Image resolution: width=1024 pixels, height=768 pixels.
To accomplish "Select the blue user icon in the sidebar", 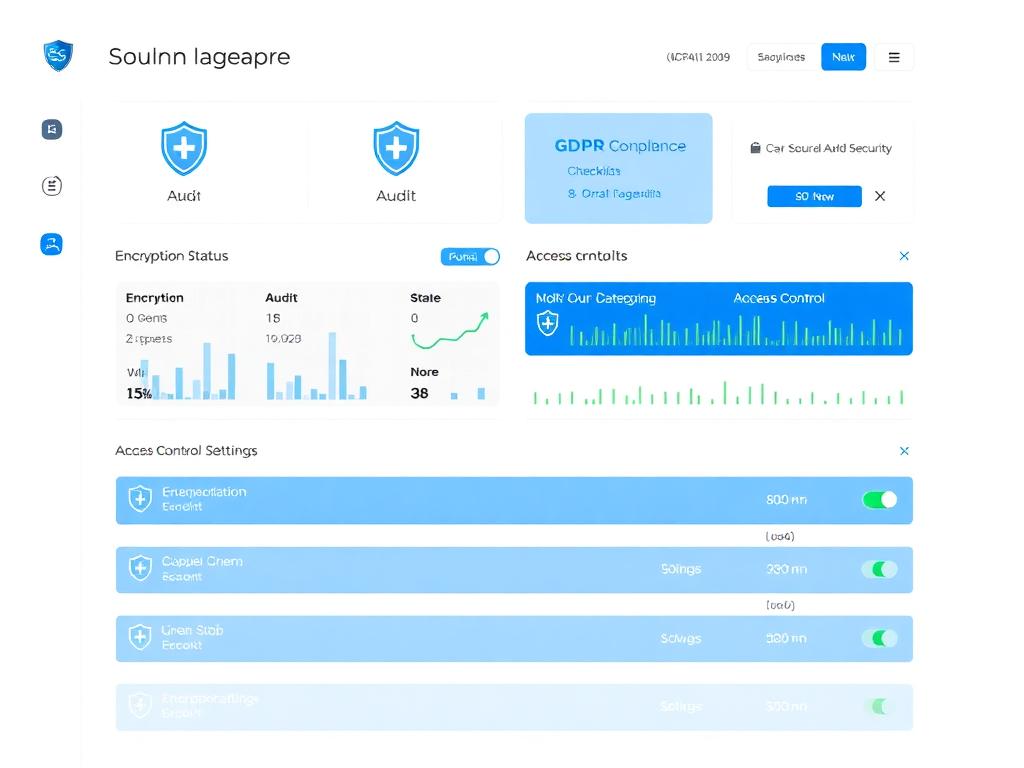I will coord(51,243).
